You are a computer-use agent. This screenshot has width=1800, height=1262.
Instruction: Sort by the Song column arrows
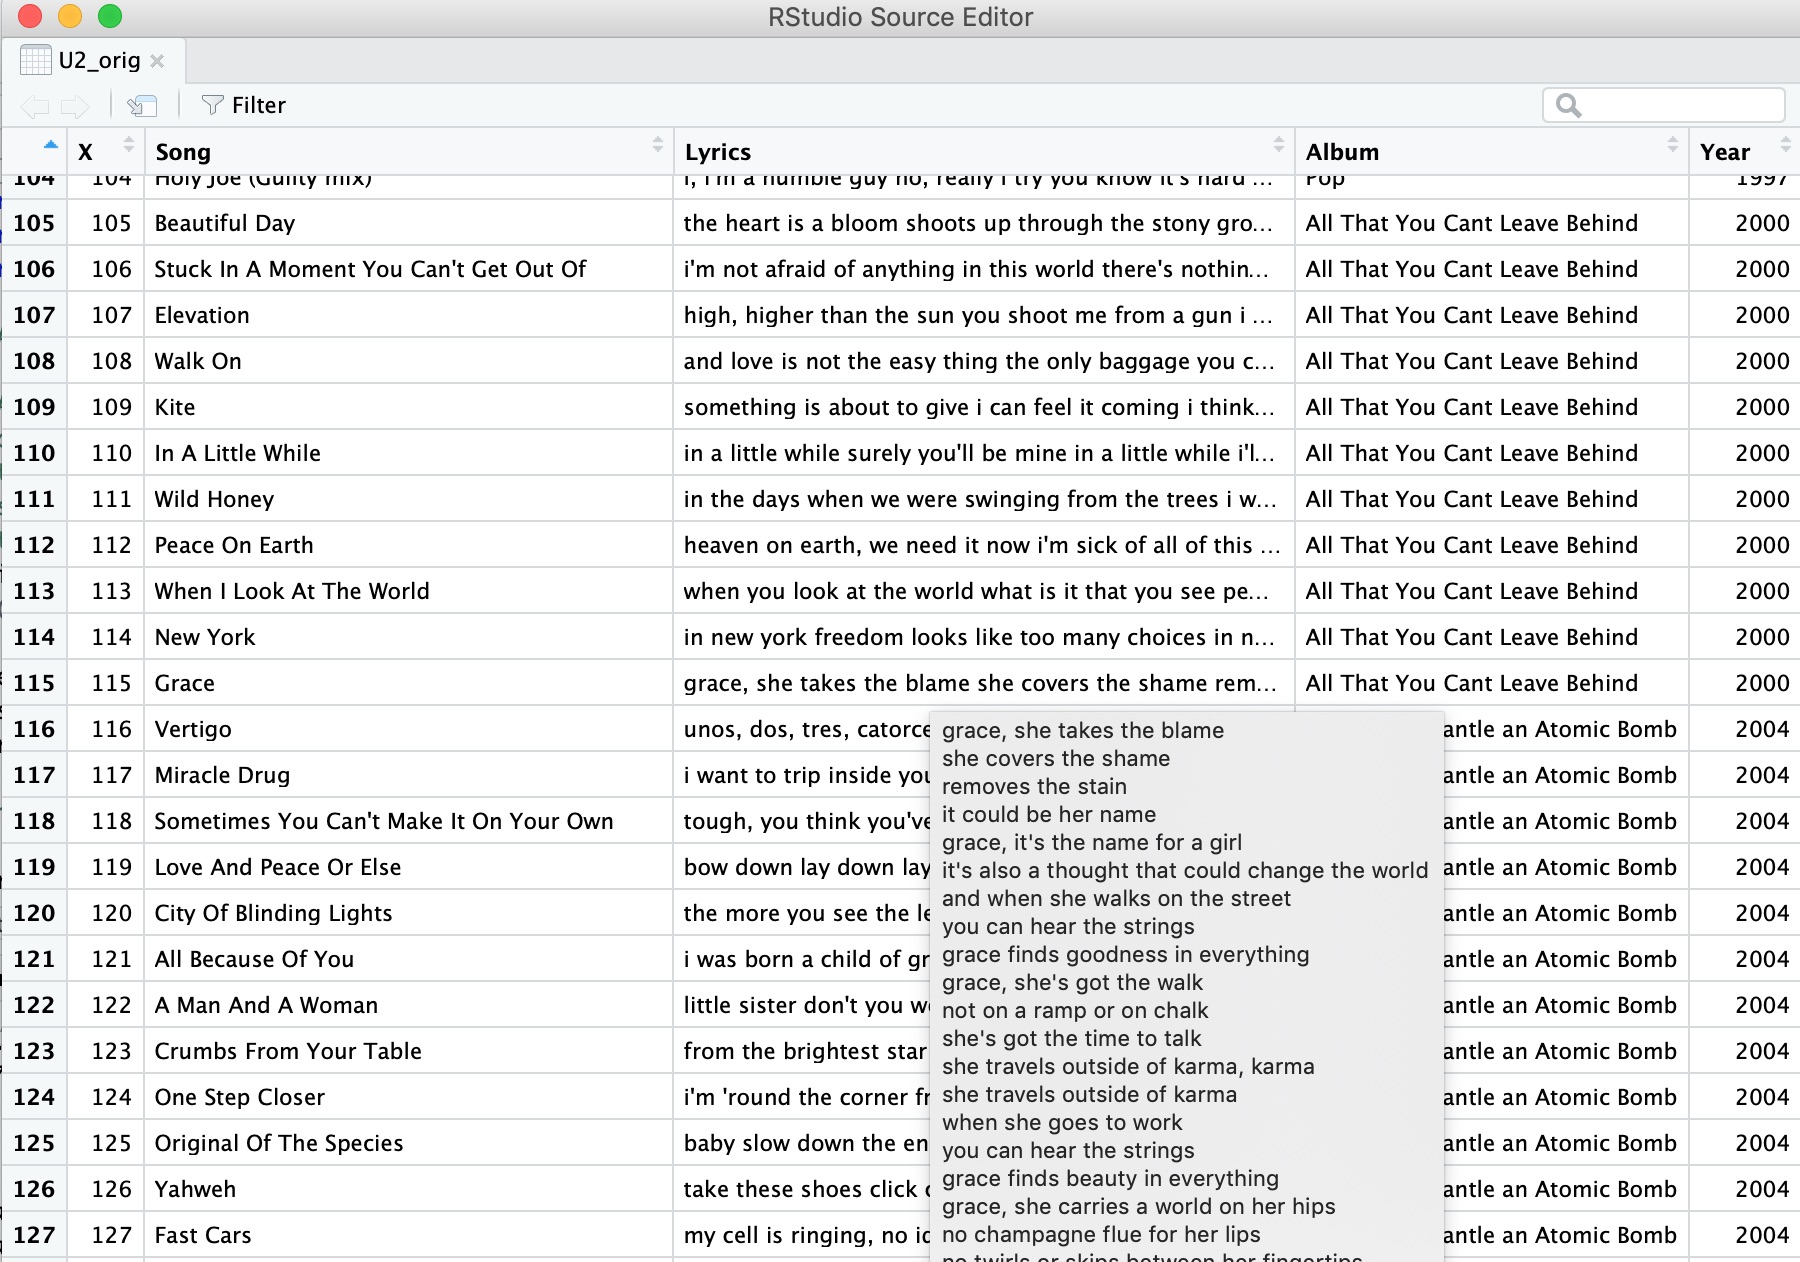657,145
